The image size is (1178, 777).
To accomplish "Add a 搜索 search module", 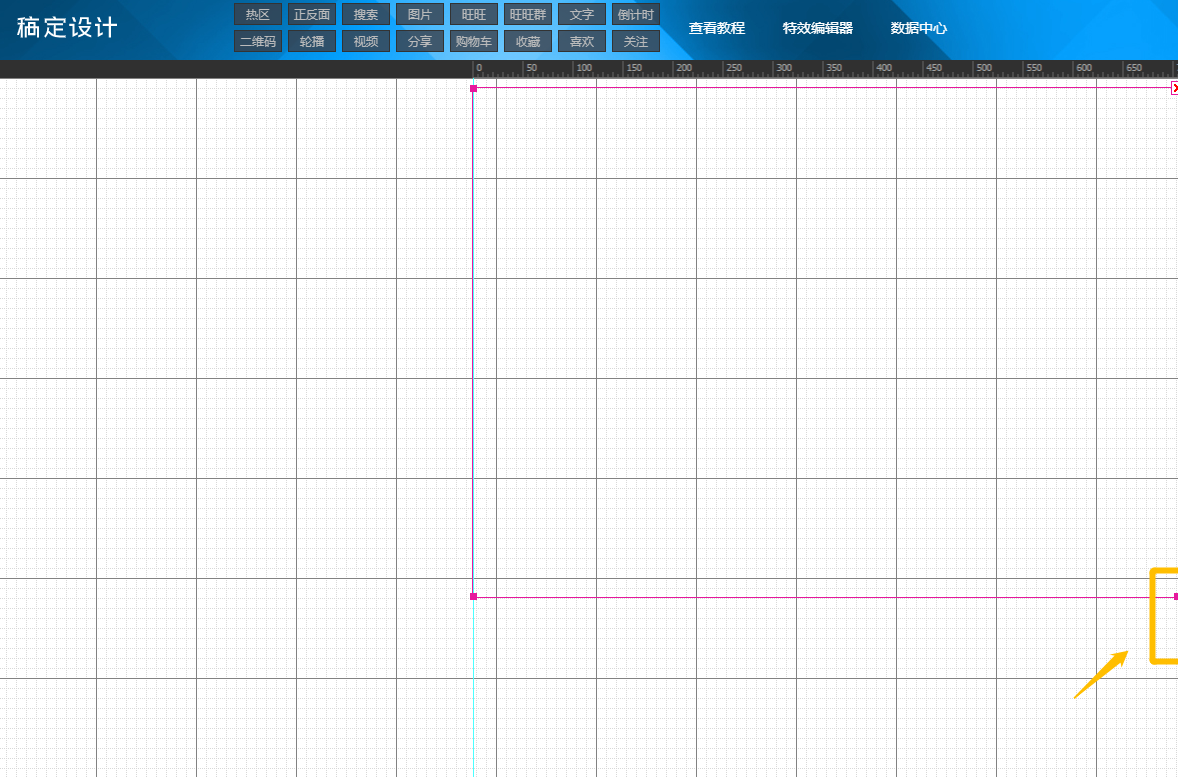I will pyautogui.click(x=366, y=14).
